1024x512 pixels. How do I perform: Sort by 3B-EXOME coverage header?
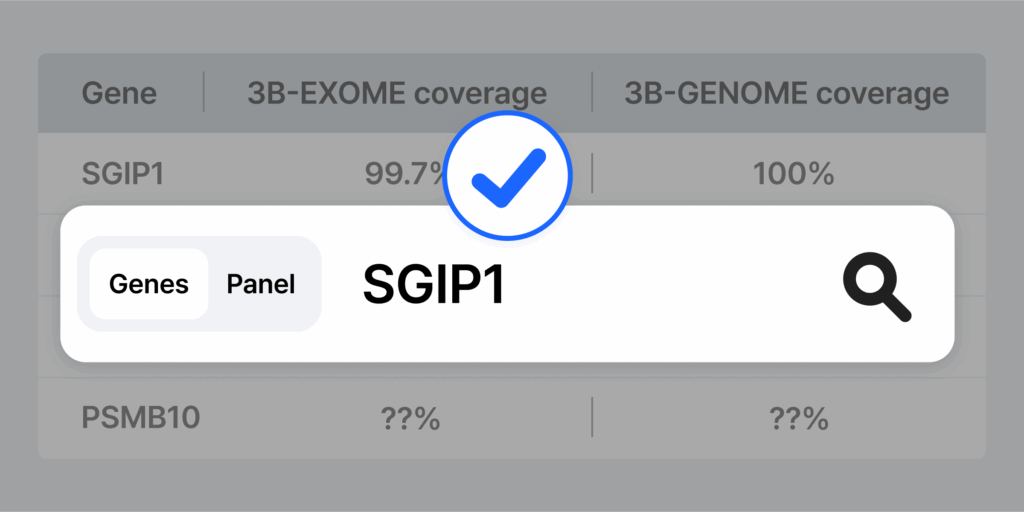pos(397,93)
